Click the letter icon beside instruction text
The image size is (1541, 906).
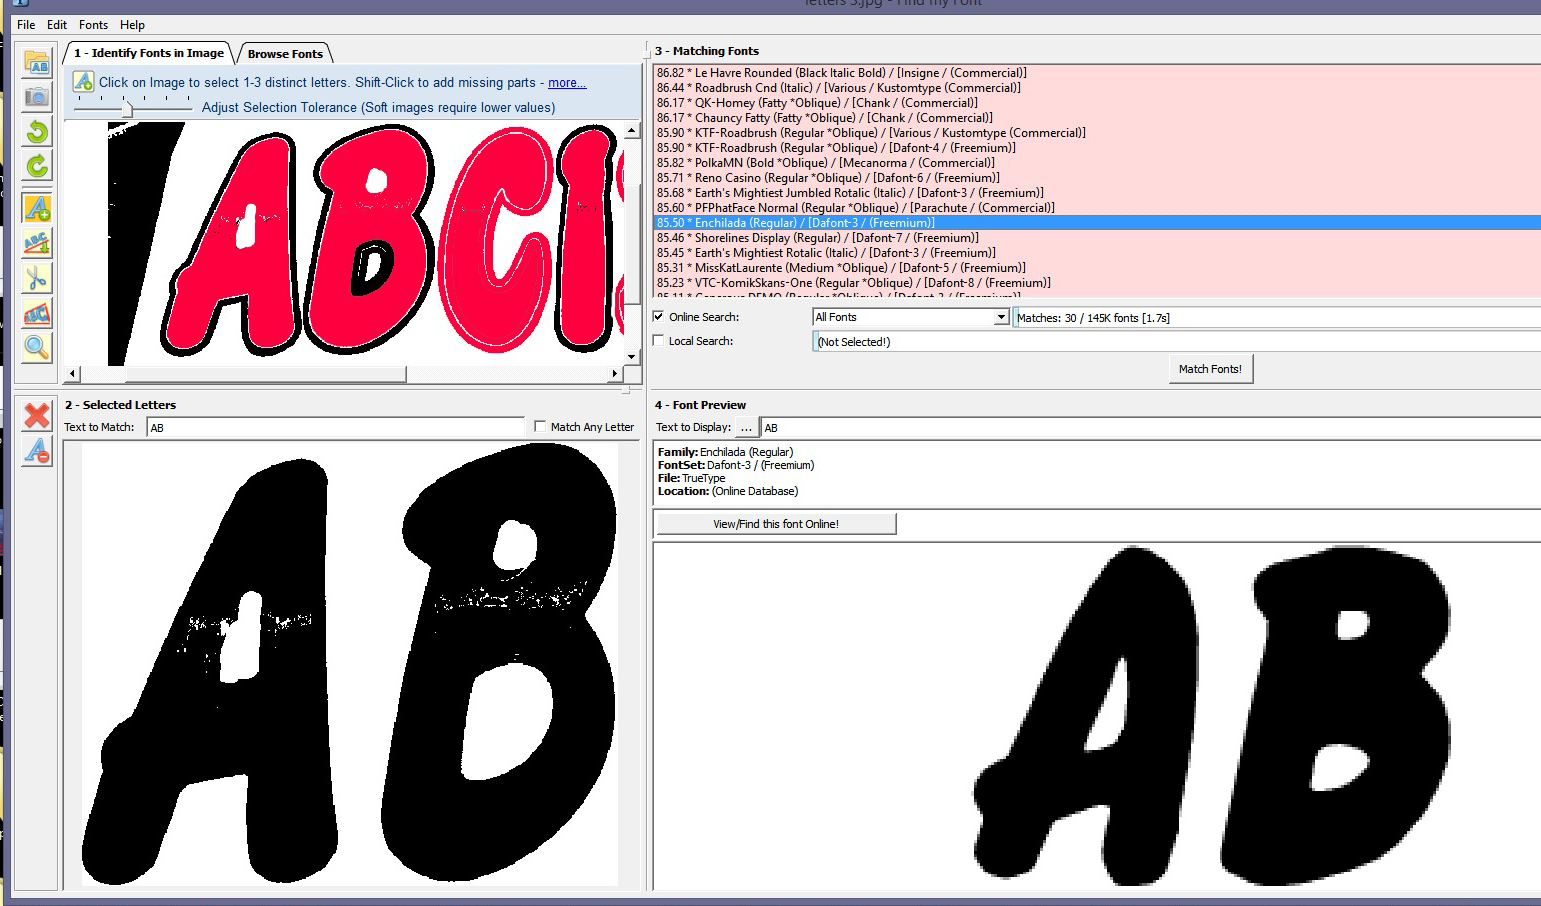pos(83,82)
